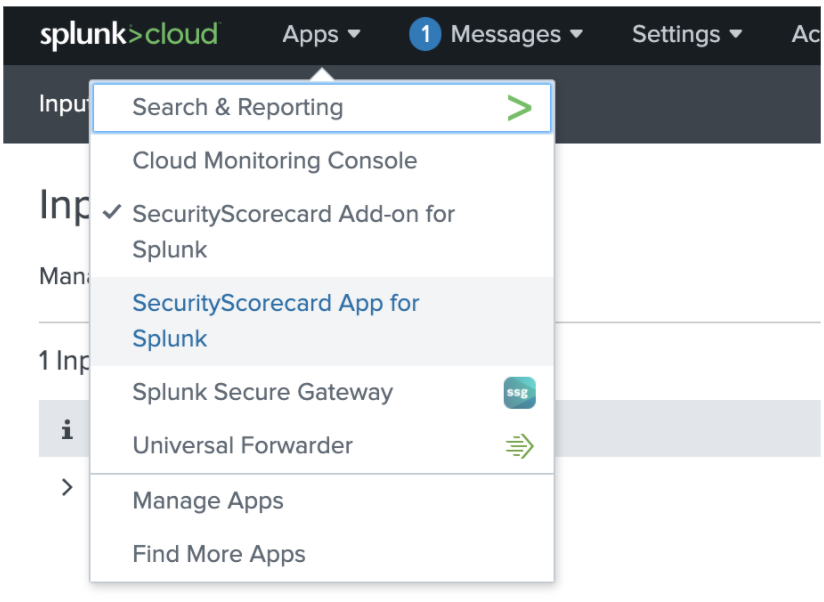Open Find More Apps
This screenshot has width=824, height=602.
point(322,554)
